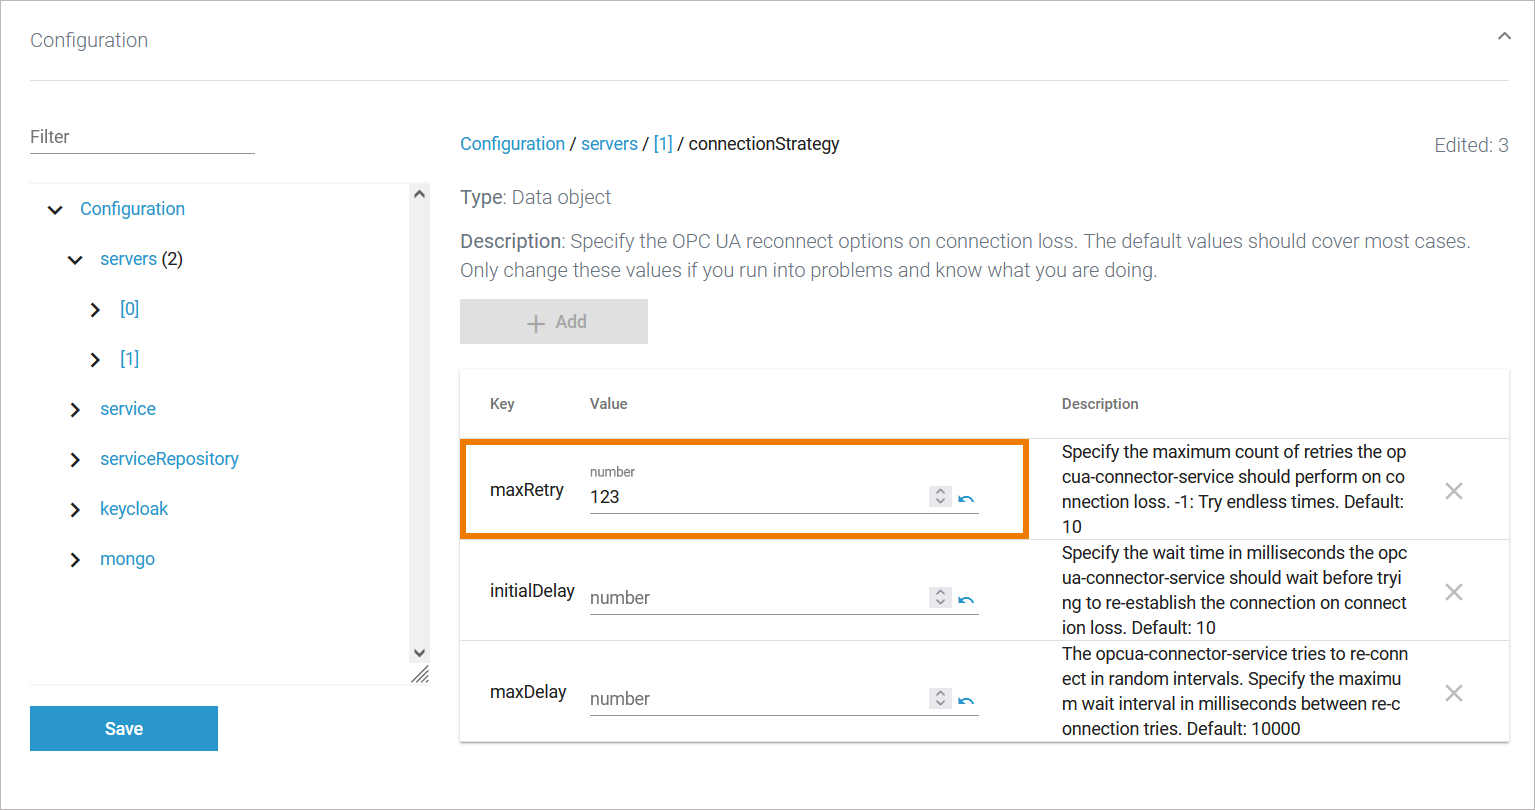1535x810 pixels.
Task: Click the maxRetry number stepper arrows
Action: click(x=940, y=496)
